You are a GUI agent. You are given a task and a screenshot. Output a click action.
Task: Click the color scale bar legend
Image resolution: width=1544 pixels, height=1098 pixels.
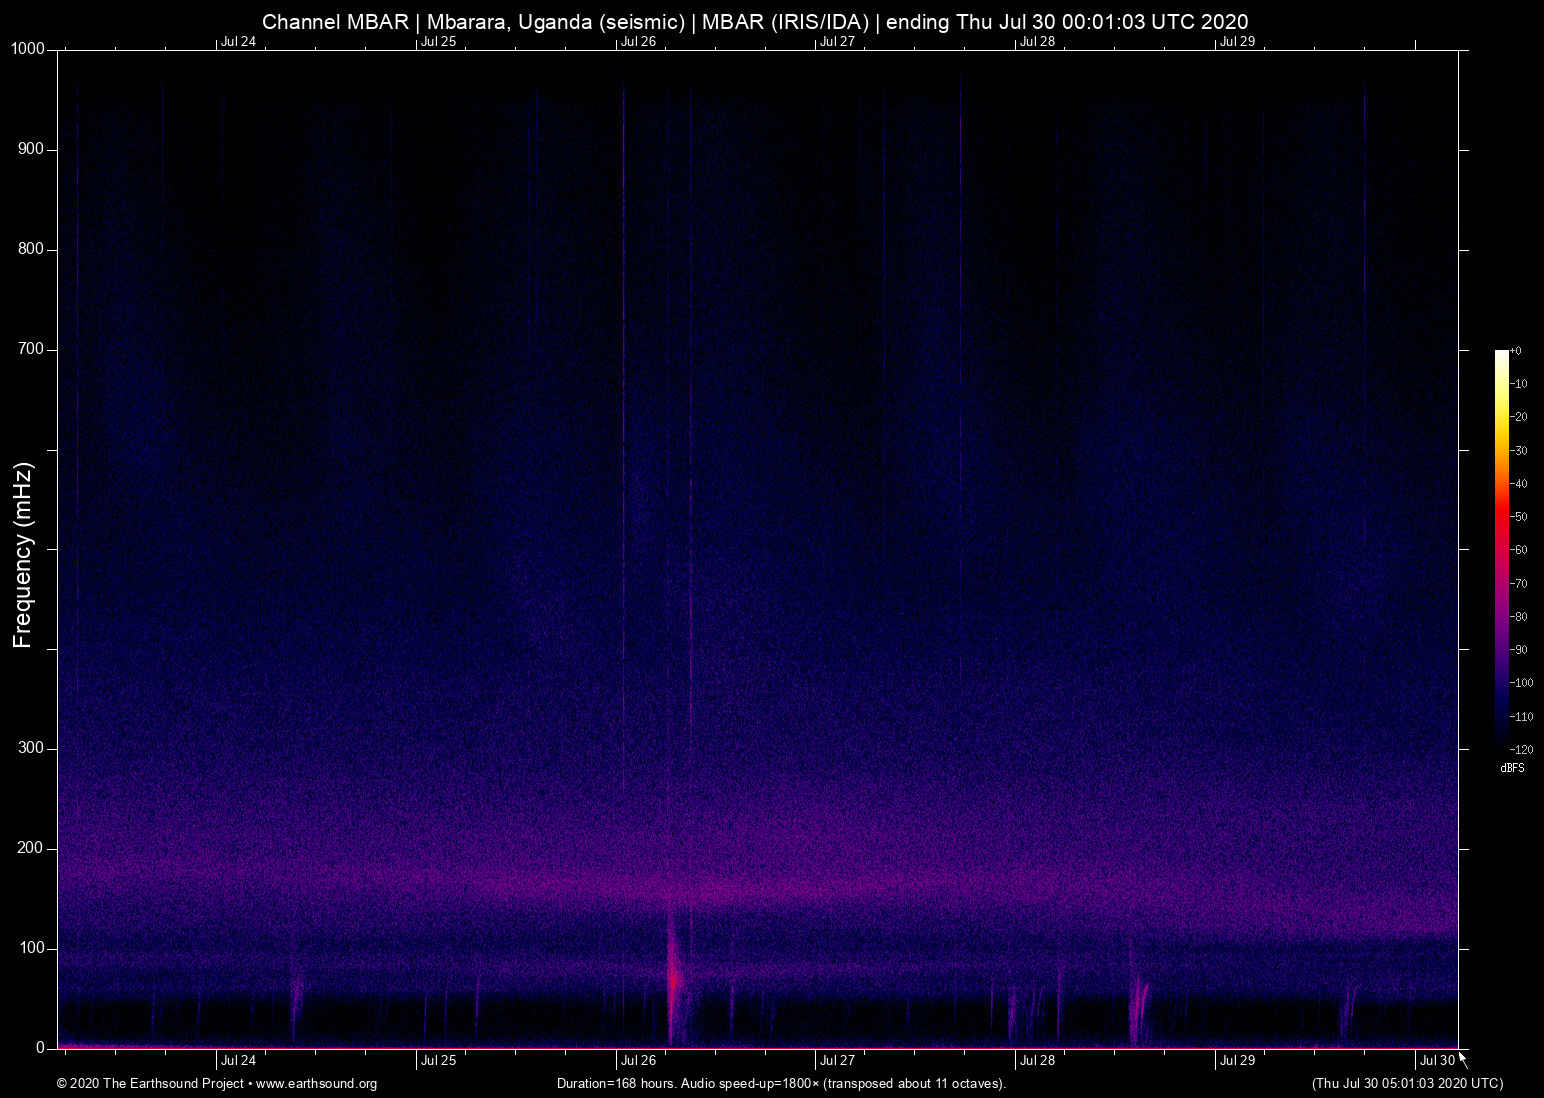click(1501, 548)
